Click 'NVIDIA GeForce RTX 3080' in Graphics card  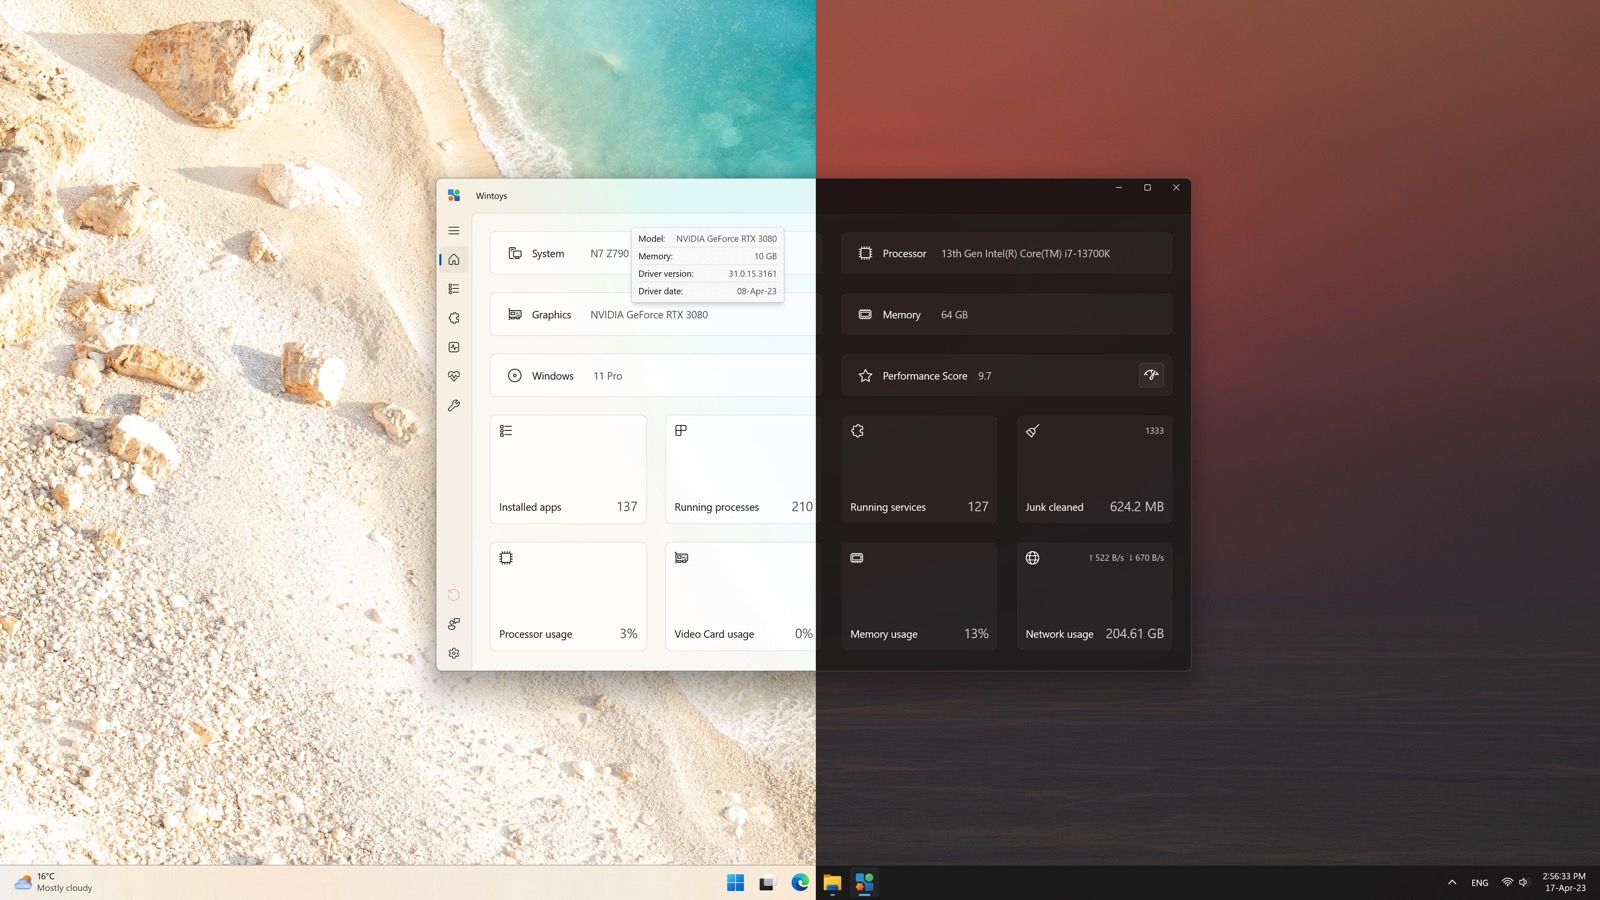click(x=649, y=315)
